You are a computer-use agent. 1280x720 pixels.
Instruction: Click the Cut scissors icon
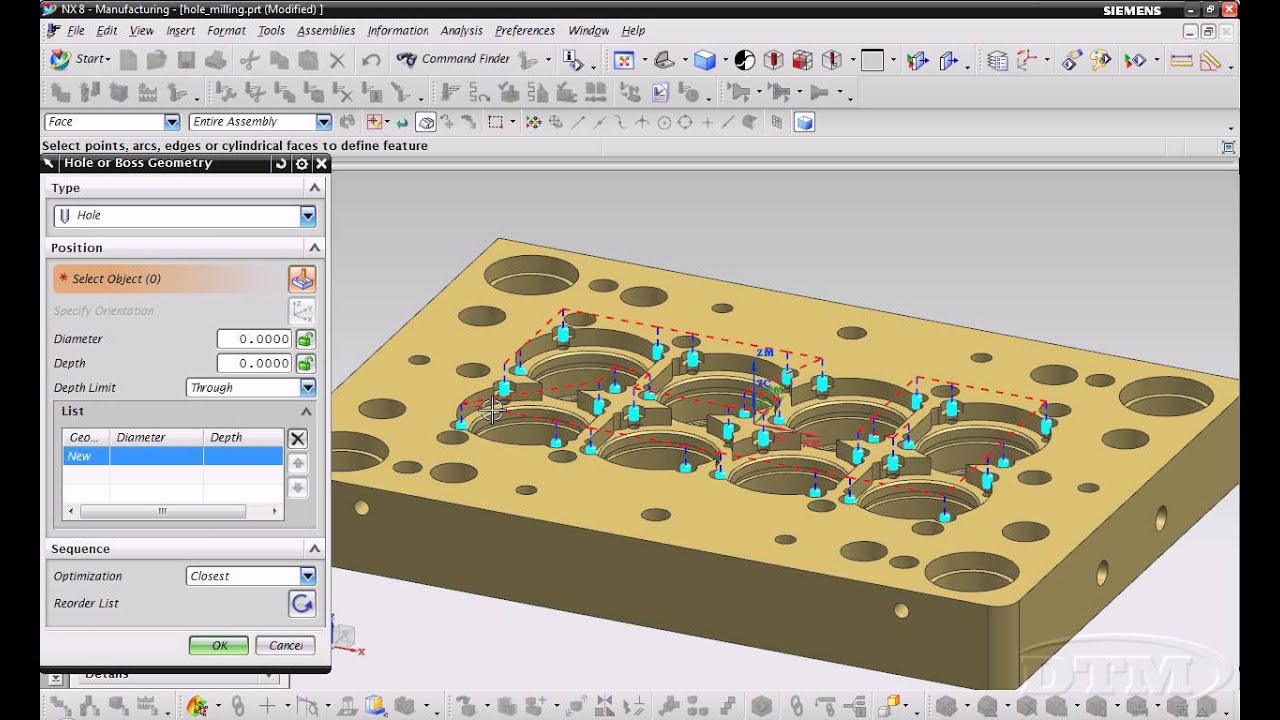(x=251, y=60)
